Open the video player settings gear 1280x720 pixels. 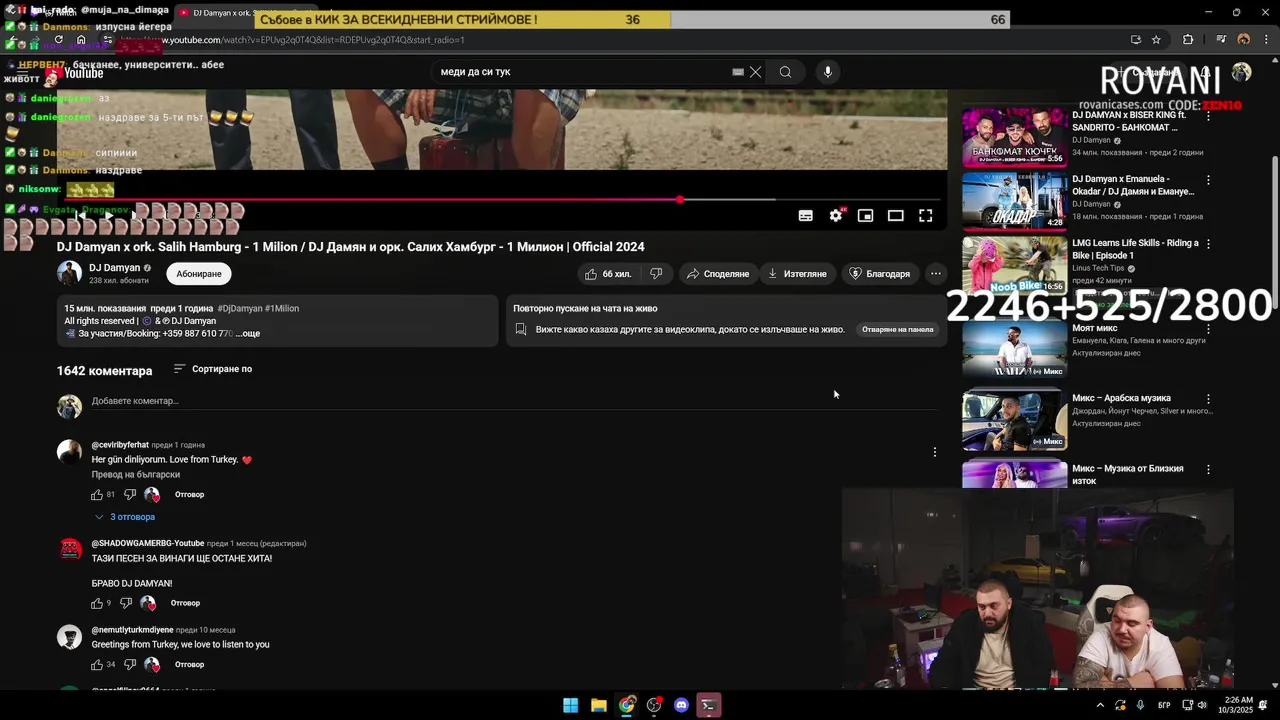pos(836,215)
